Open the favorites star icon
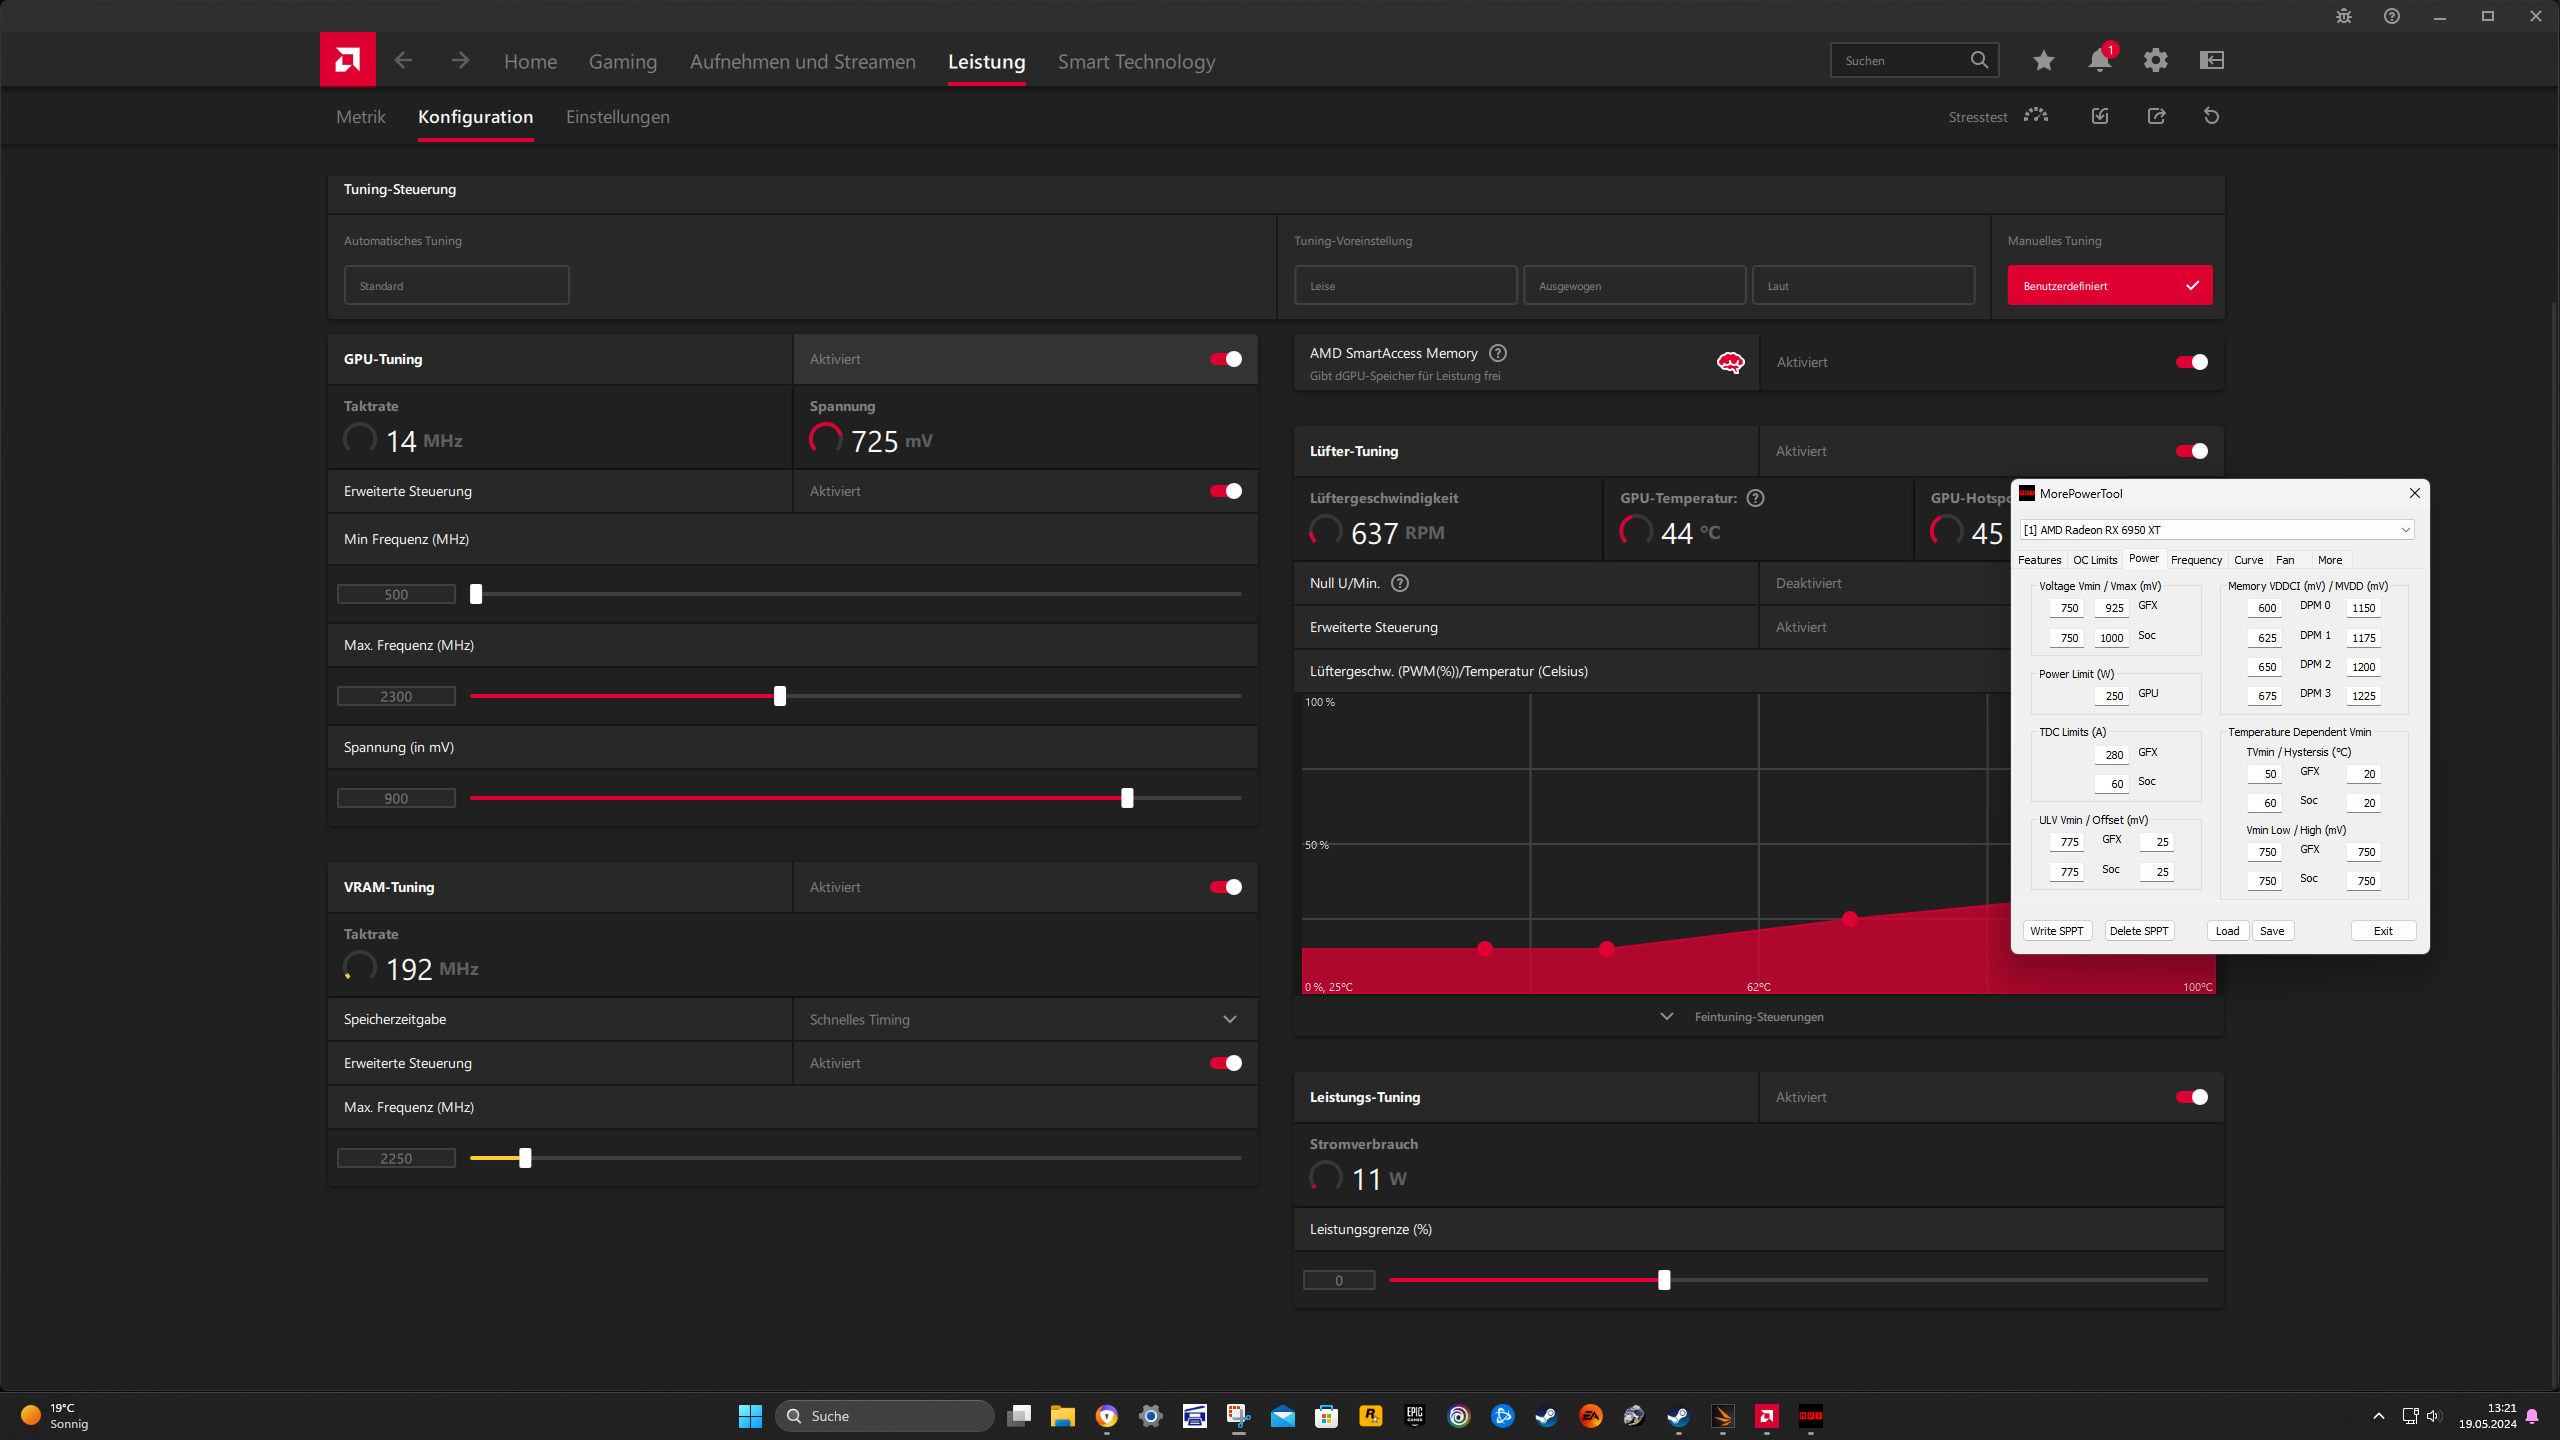This screenshot has height=1440, width=2560. 2043,61
